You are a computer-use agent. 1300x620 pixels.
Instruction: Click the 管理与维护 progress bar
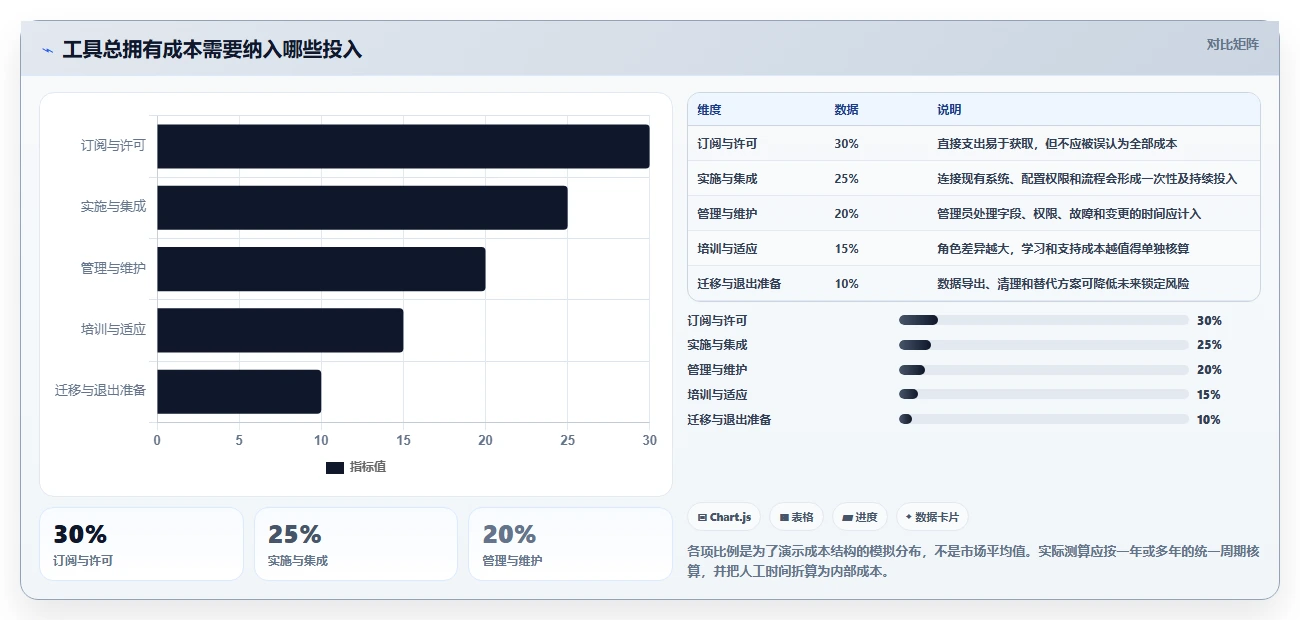click(x=1044, y=370)
